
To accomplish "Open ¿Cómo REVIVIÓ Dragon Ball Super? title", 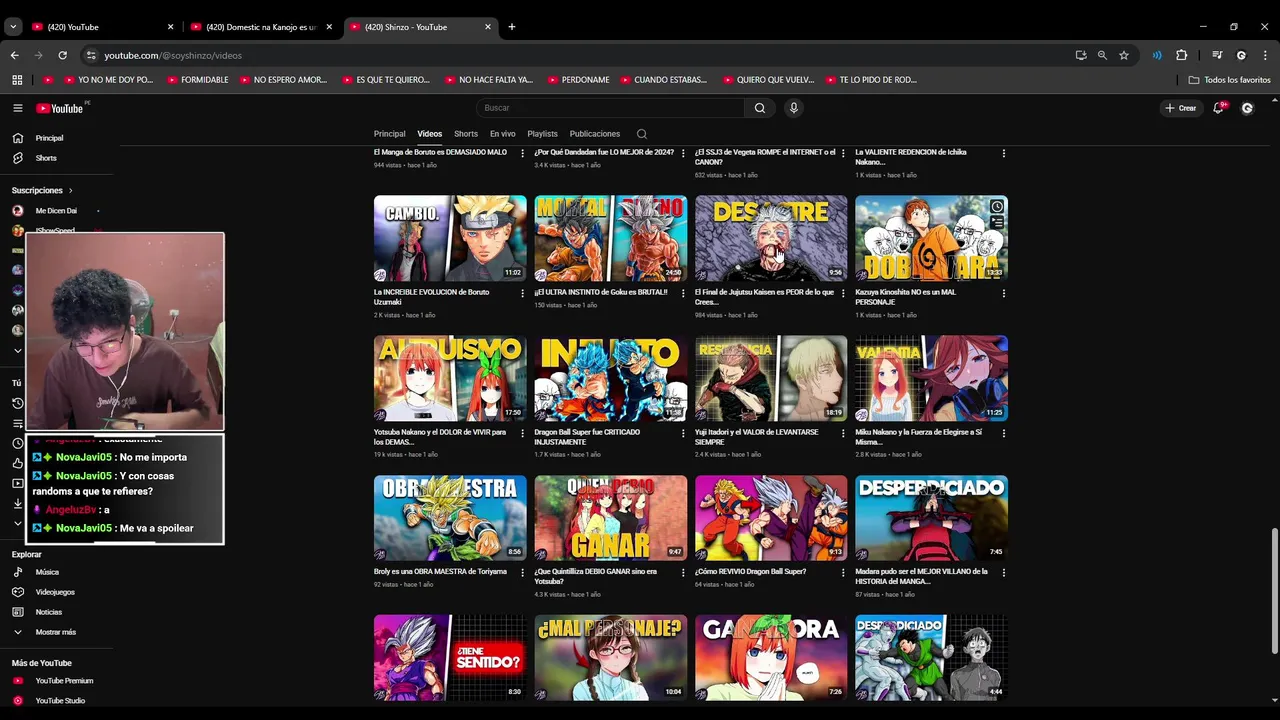I will pos(750,572).
